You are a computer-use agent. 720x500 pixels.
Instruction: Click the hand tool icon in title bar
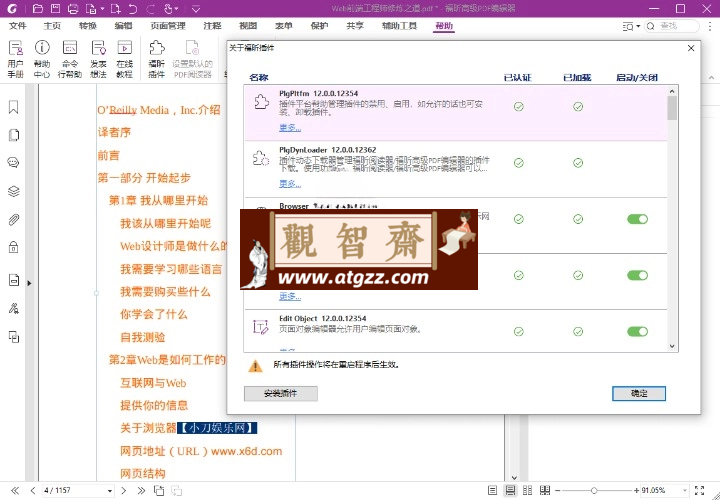pos(169,9)
